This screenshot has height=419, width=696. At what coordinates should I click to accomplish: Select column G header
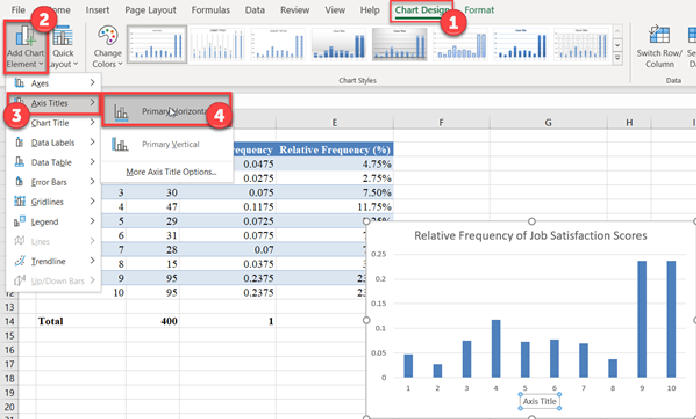pos(549,123)
